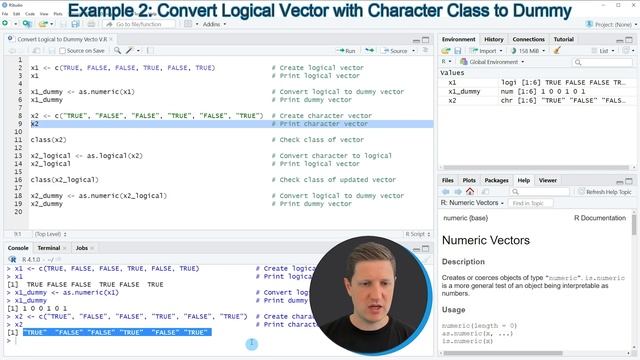Click the Help search field
This screenshot has width=640, height=360.
point(540,191)
